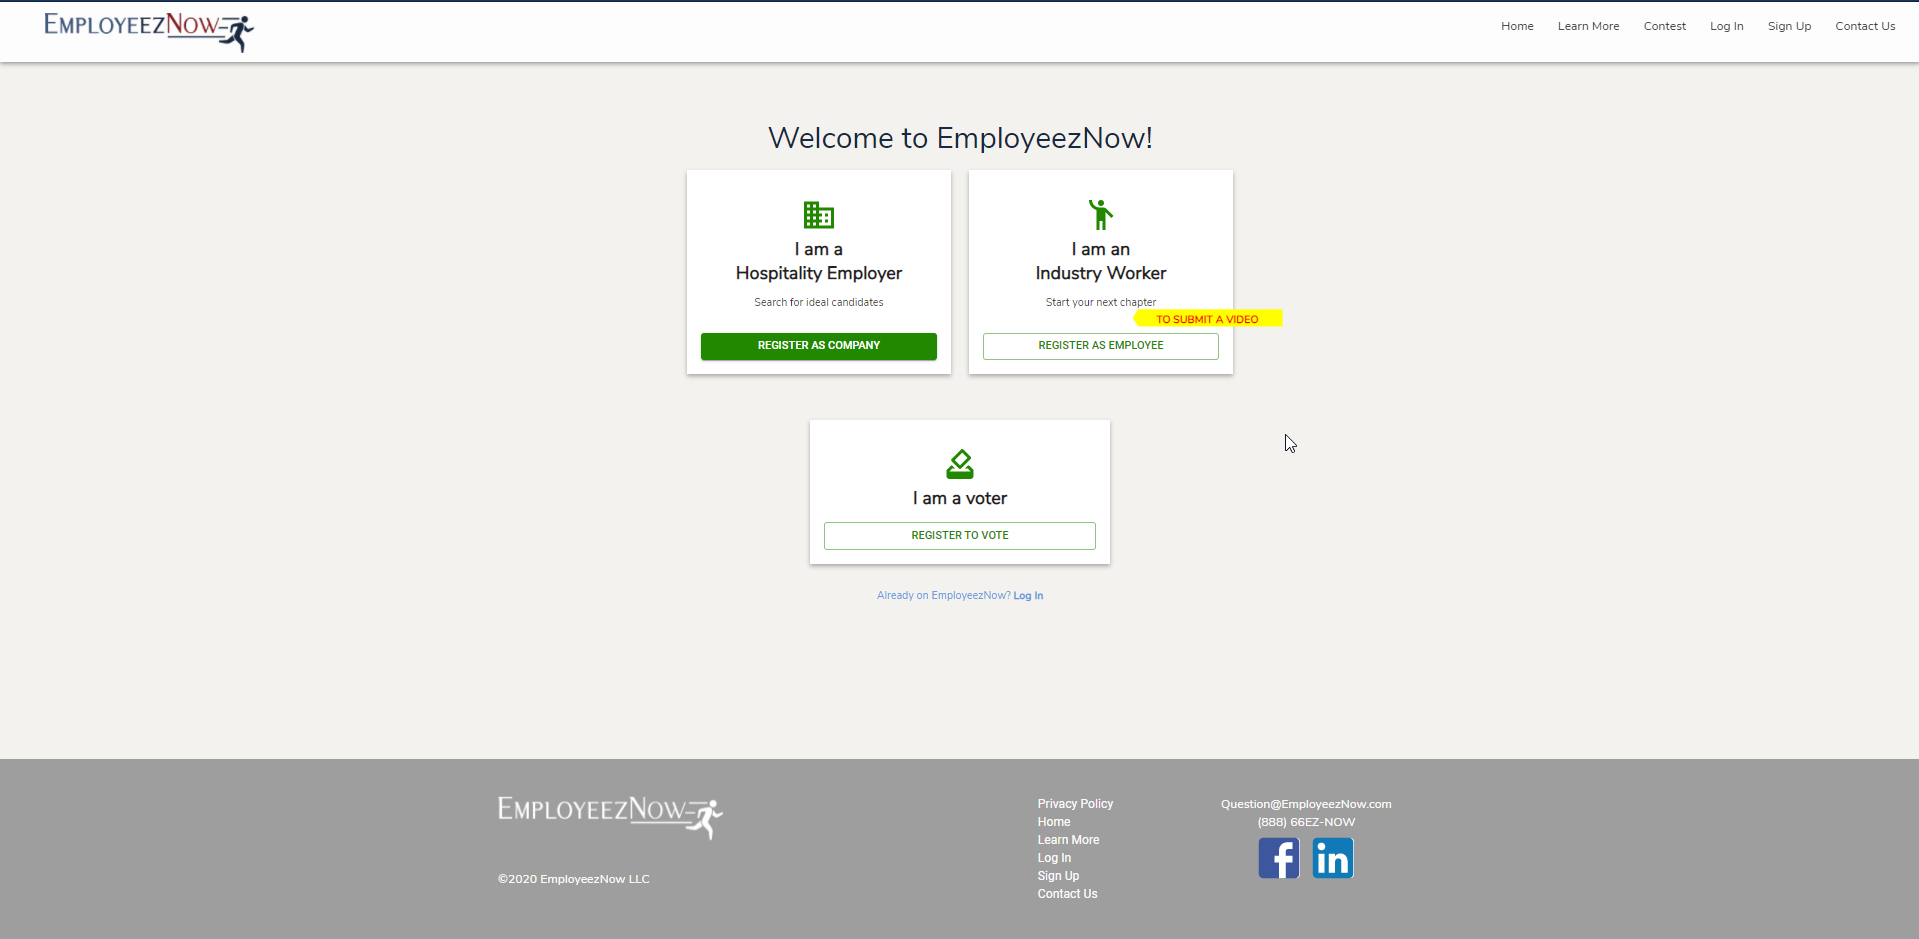This screenshot has height=939, width=1919.
Task: Click the voter ballot box icon
Action: click(959, 464)
